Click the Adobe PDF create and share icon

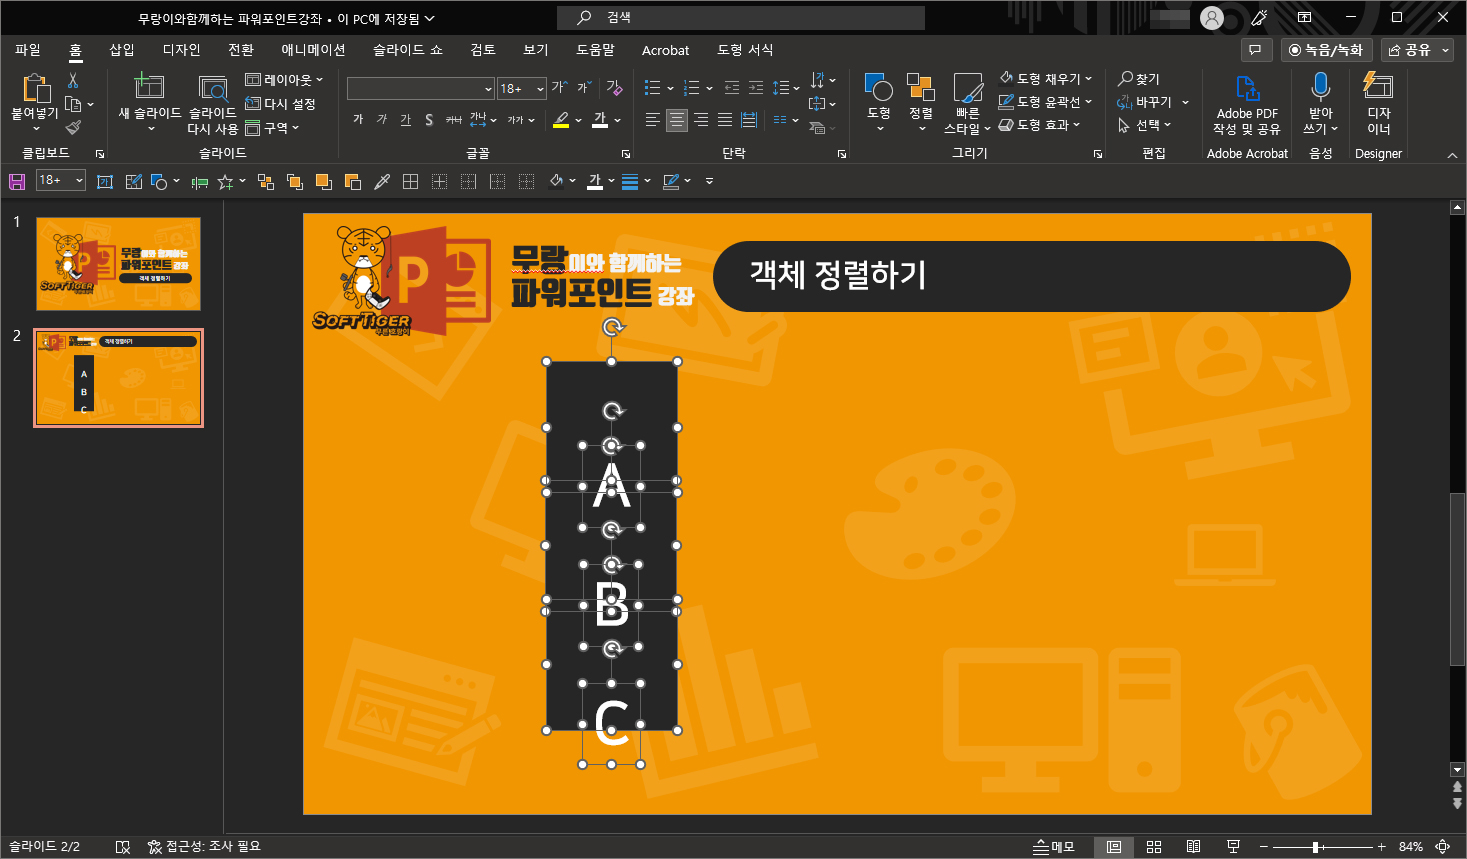tap(1247, 88)
